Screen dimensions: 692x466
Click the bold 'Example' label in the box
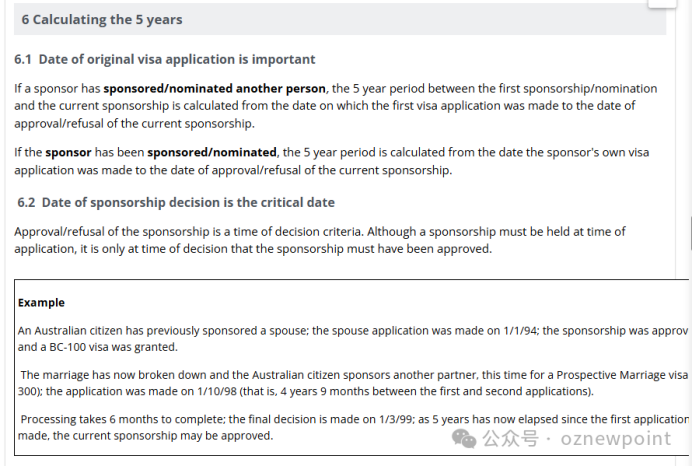point(41,303)
